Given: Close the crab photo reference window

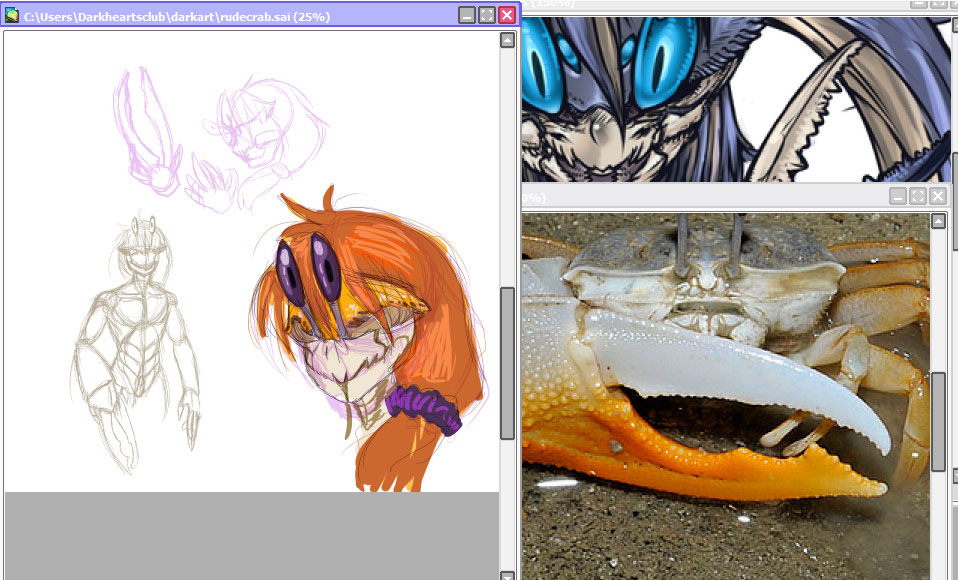Looking at the screenshot, I should point(938,196).
